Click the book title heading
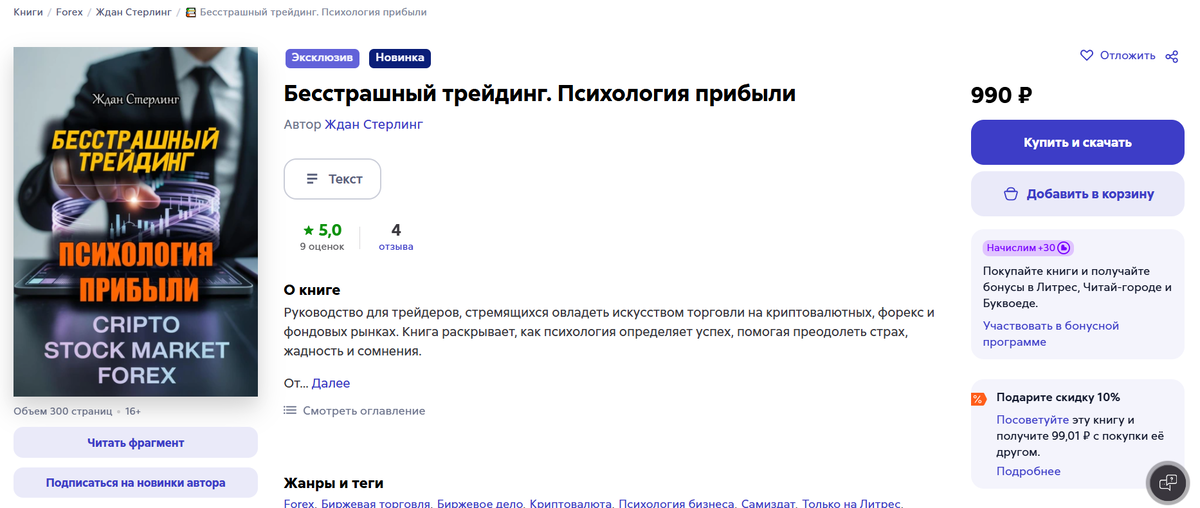Viewport: 1200px width, 508px height. point(540,94)
